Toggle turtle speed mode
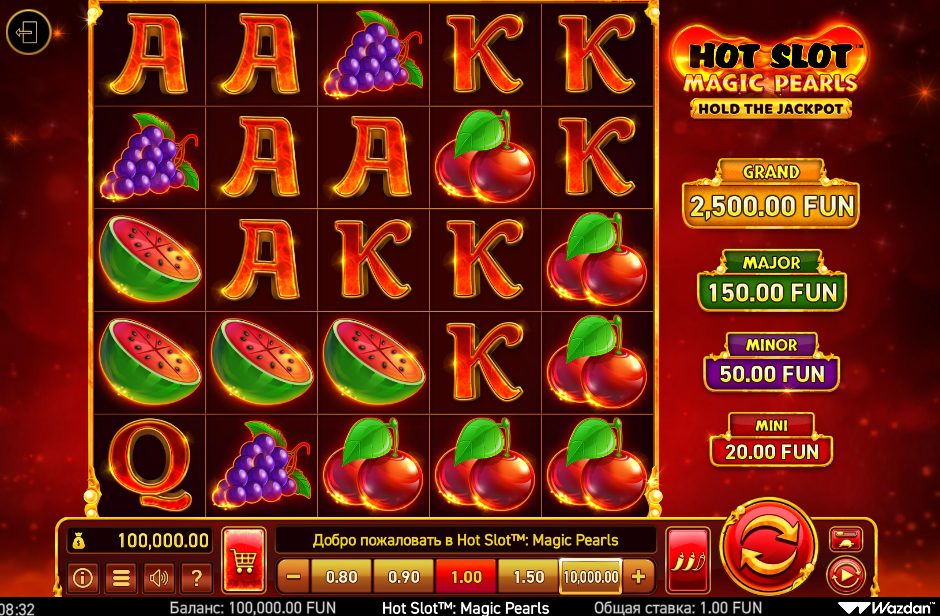Screen dimensions: 940x616 pyautogui.click(x=846, y=539)
